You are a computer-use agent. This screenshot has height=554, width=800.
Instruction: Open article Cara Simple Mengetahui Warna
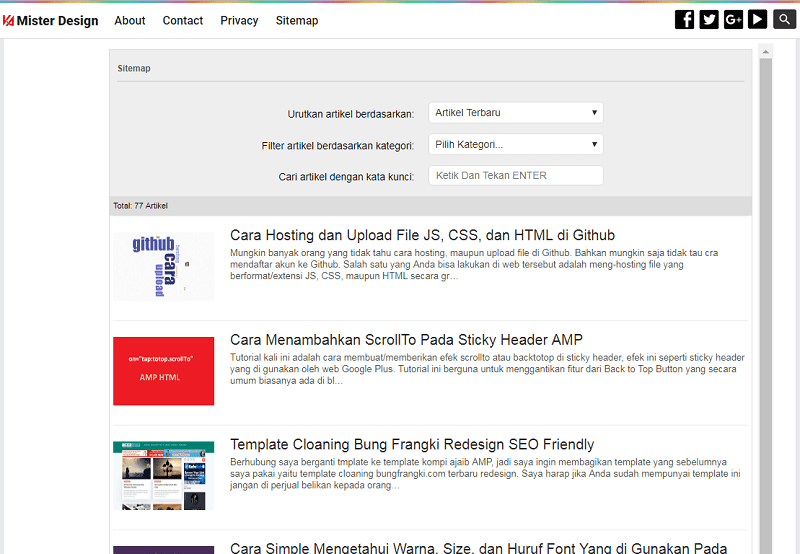point(479,548)
